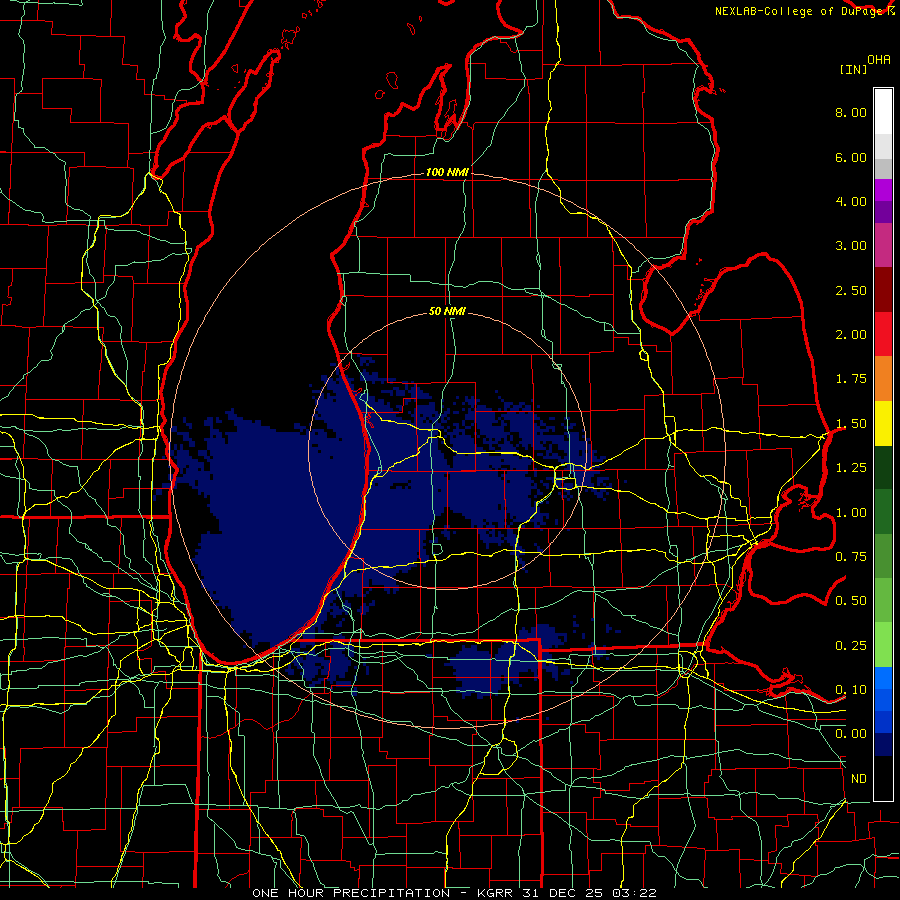Pick the bright red swatch on the scale
900x900 pixels.
[x=883, y=334]
